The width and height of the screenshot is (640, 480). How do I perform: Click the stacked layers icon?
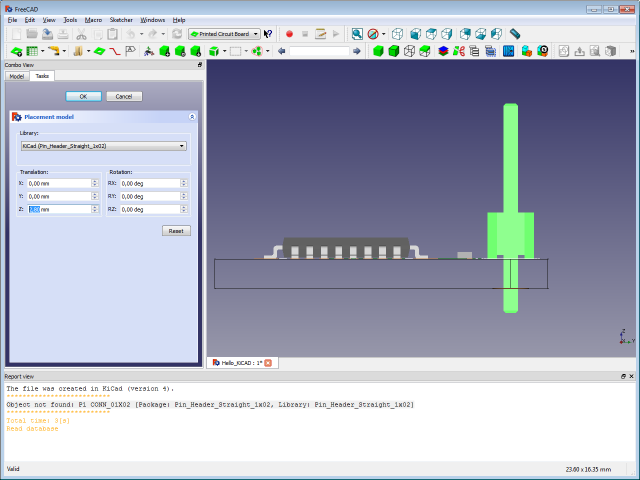443,51
